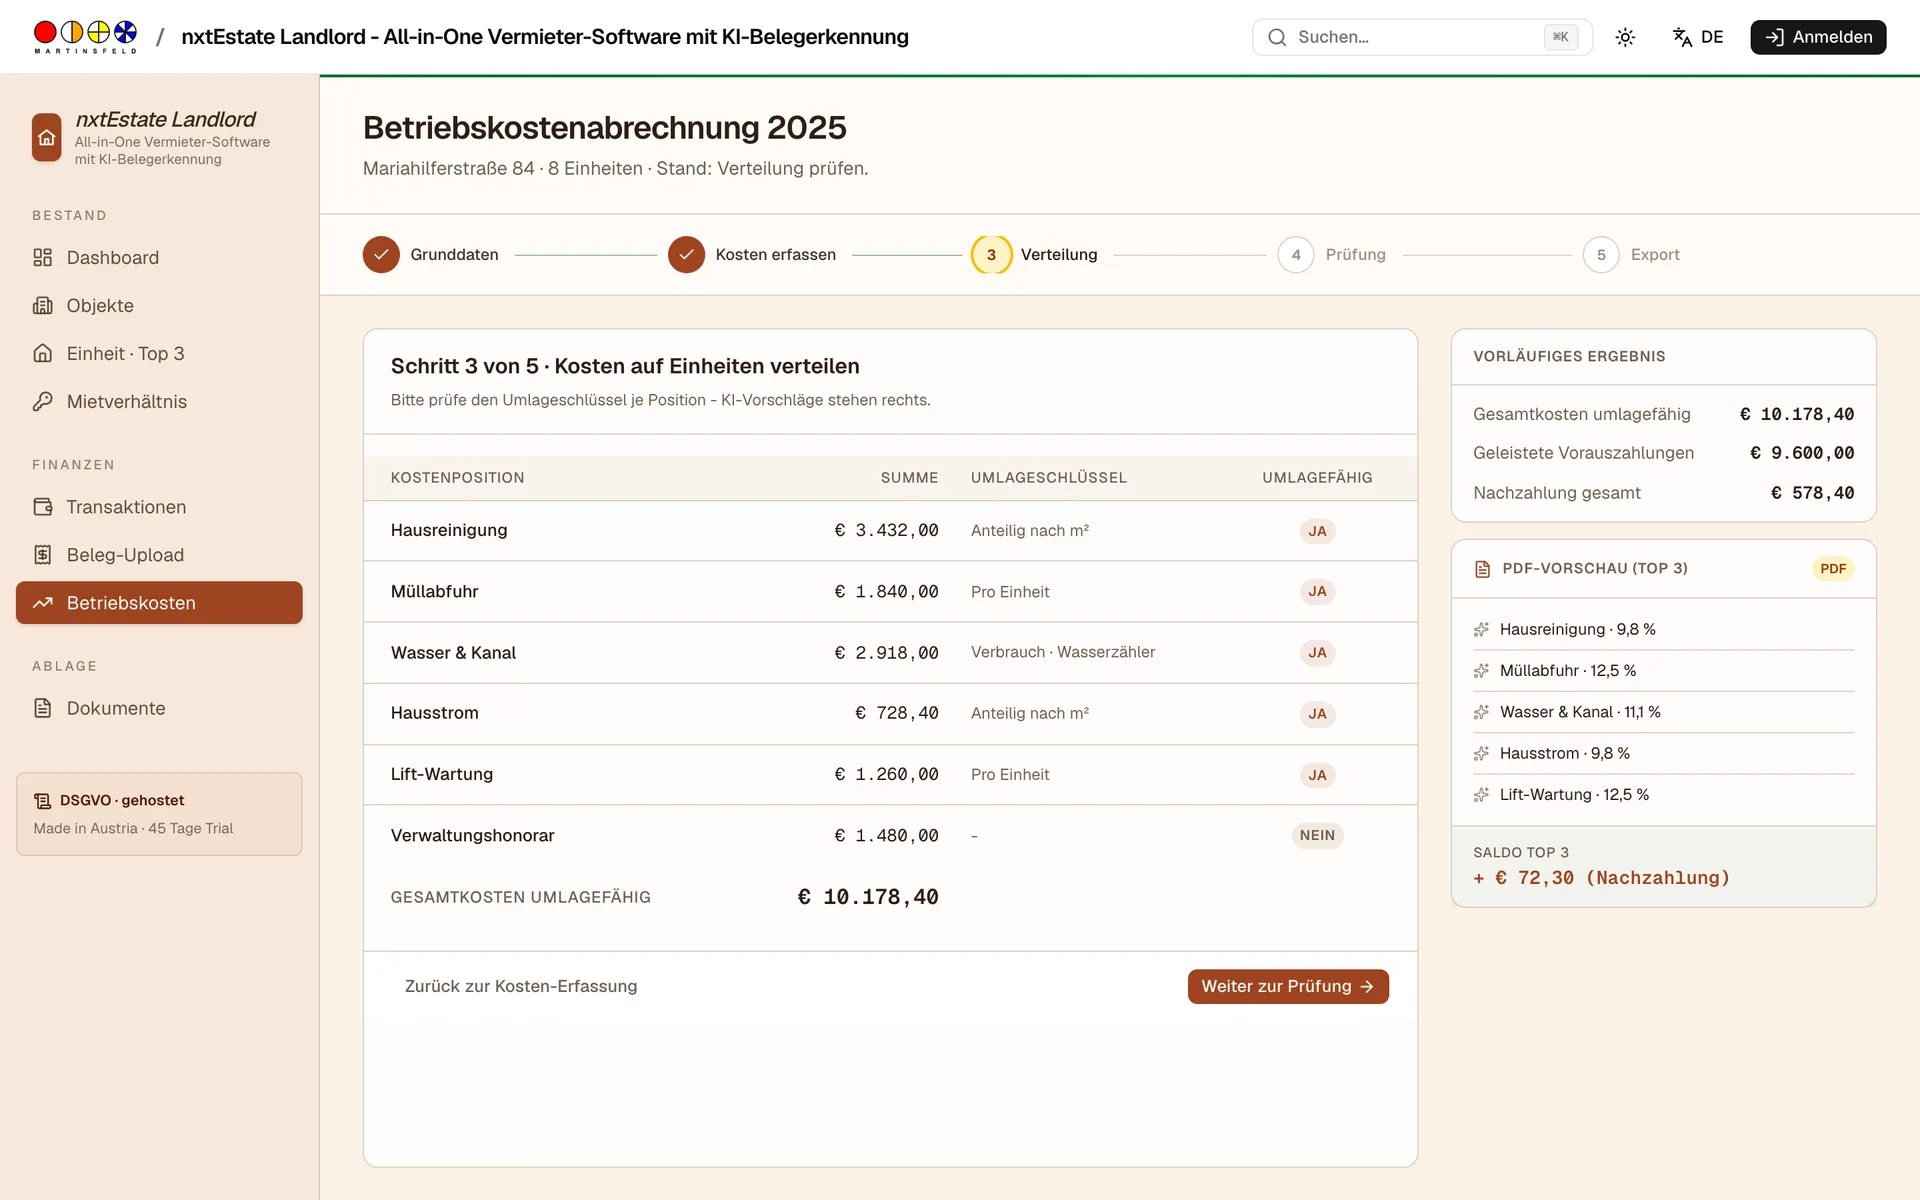Click the Dashboard grid icon
Viewport: 1920px width, 1200px height.
click(x=42, y=258)
